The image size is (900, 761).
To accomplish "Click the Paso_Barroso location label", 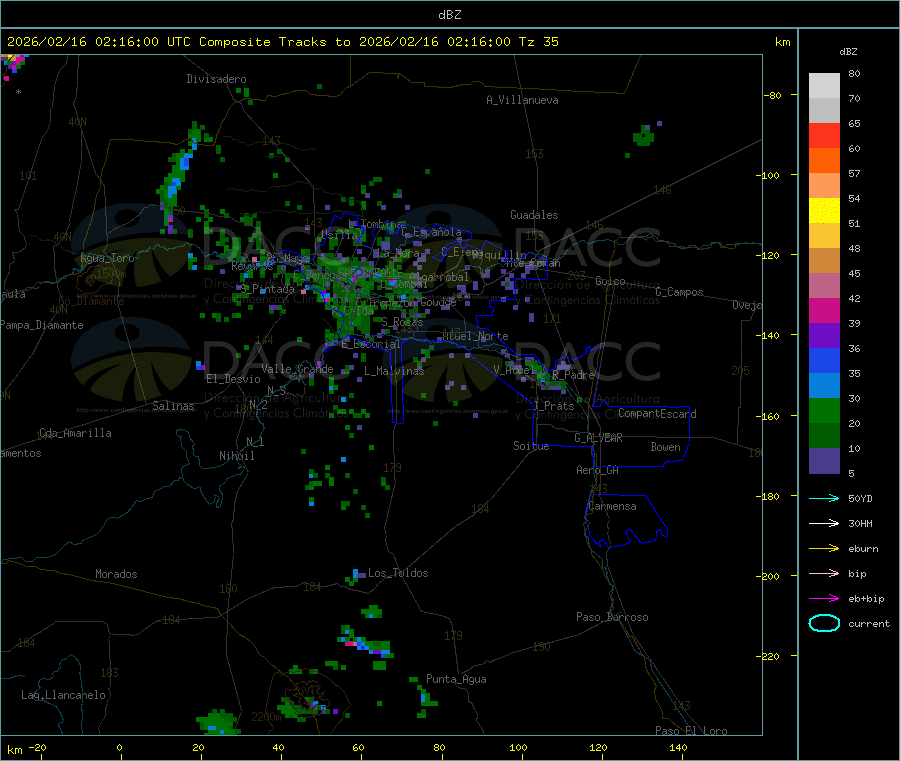I will click(612, 617).
